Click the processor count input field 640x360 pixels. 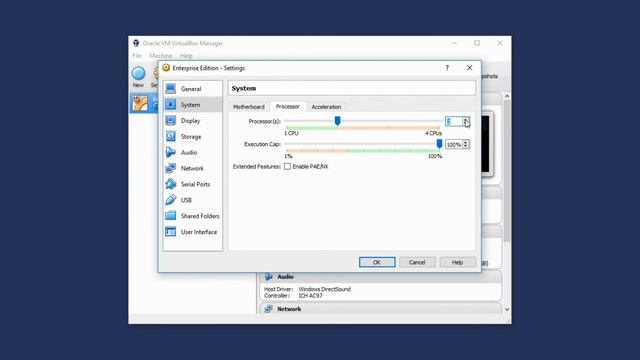click(x=454, y=122)
